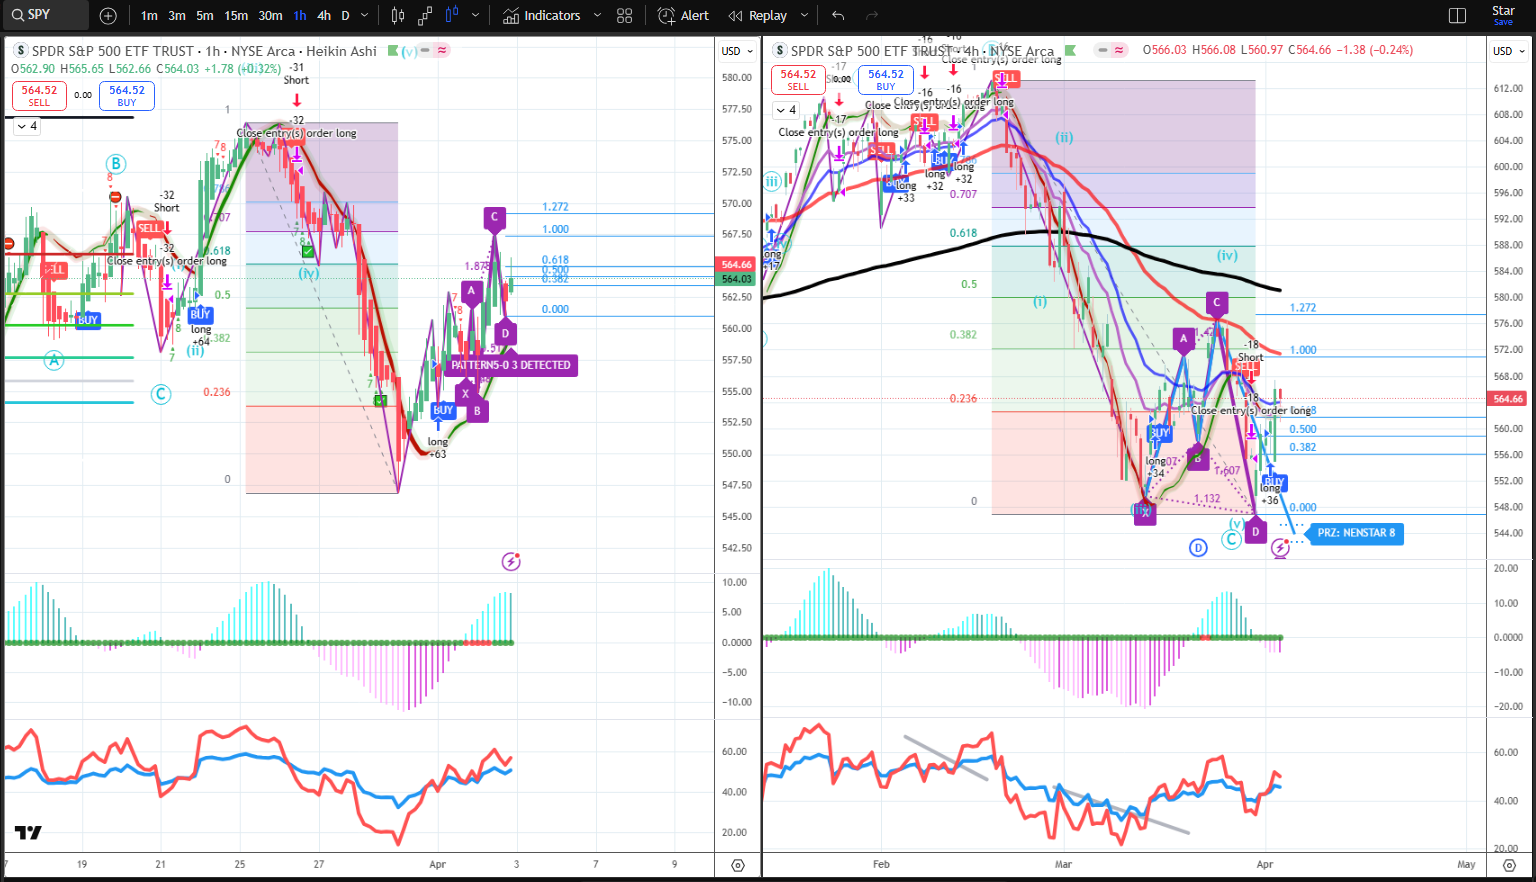Image resolution: width=1536 pixels, height=882 pixels.
Task: Click the 1.000 Fibonacci level label on the 1h chart
Action: pos(556,229)
